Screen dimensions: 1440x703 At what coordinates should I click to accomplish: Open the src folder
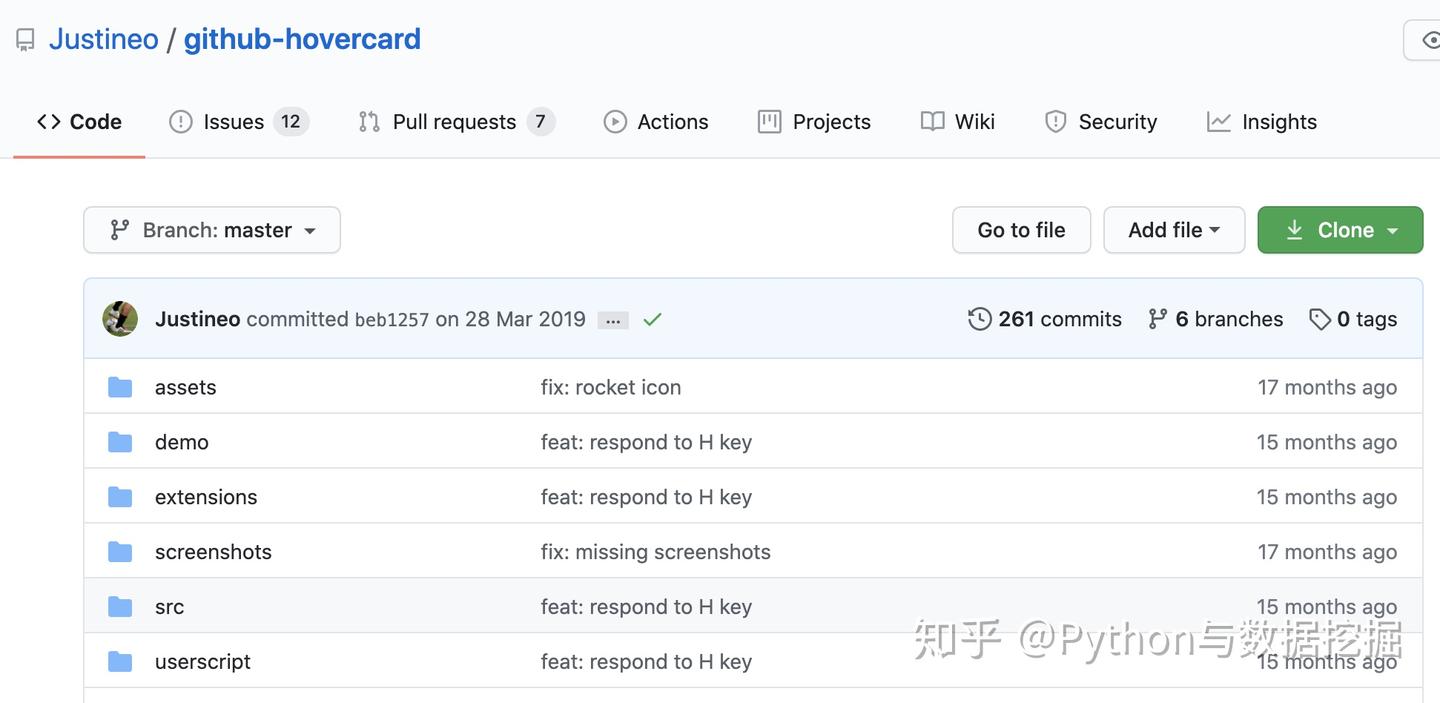[x=169, y=606]
